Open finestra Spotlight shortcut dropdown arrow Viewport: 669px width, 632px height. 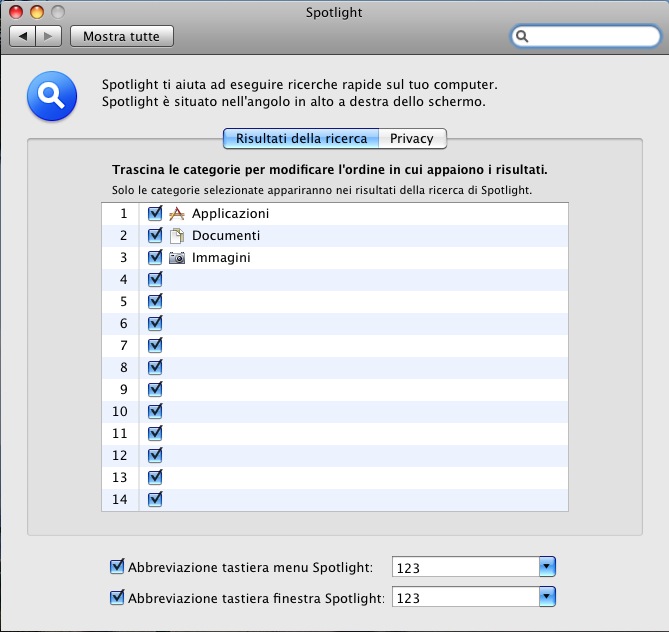(x=547, y=597)
